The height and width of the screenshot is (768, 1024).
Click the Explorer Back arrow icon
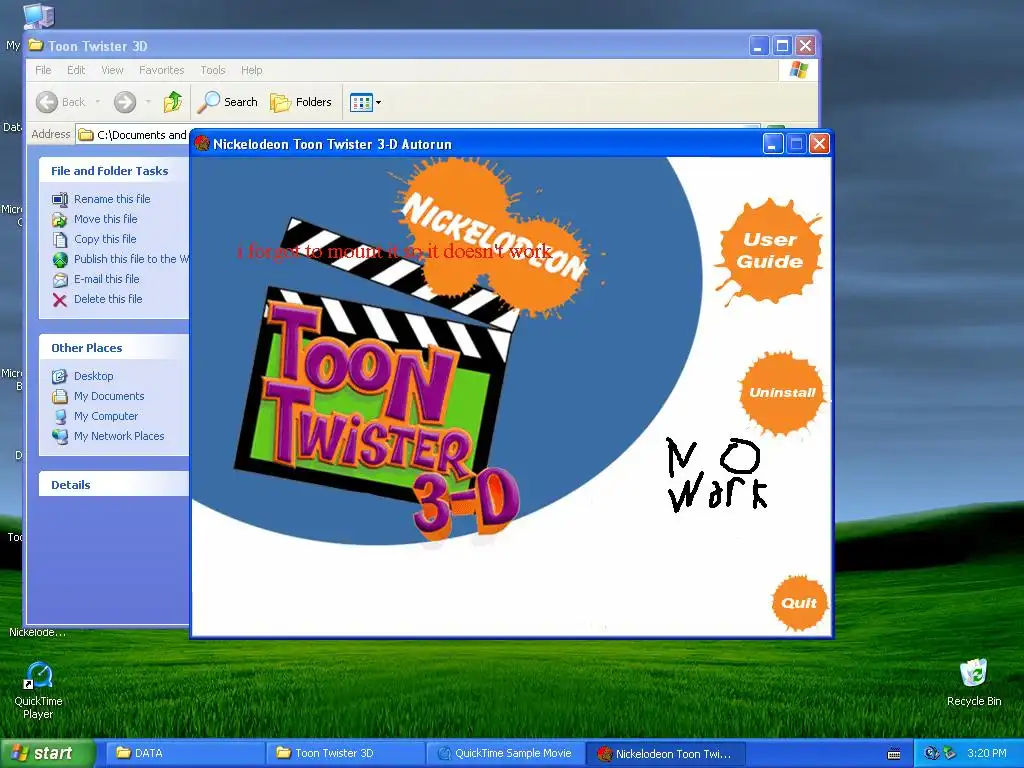click(x=47, y=102)
